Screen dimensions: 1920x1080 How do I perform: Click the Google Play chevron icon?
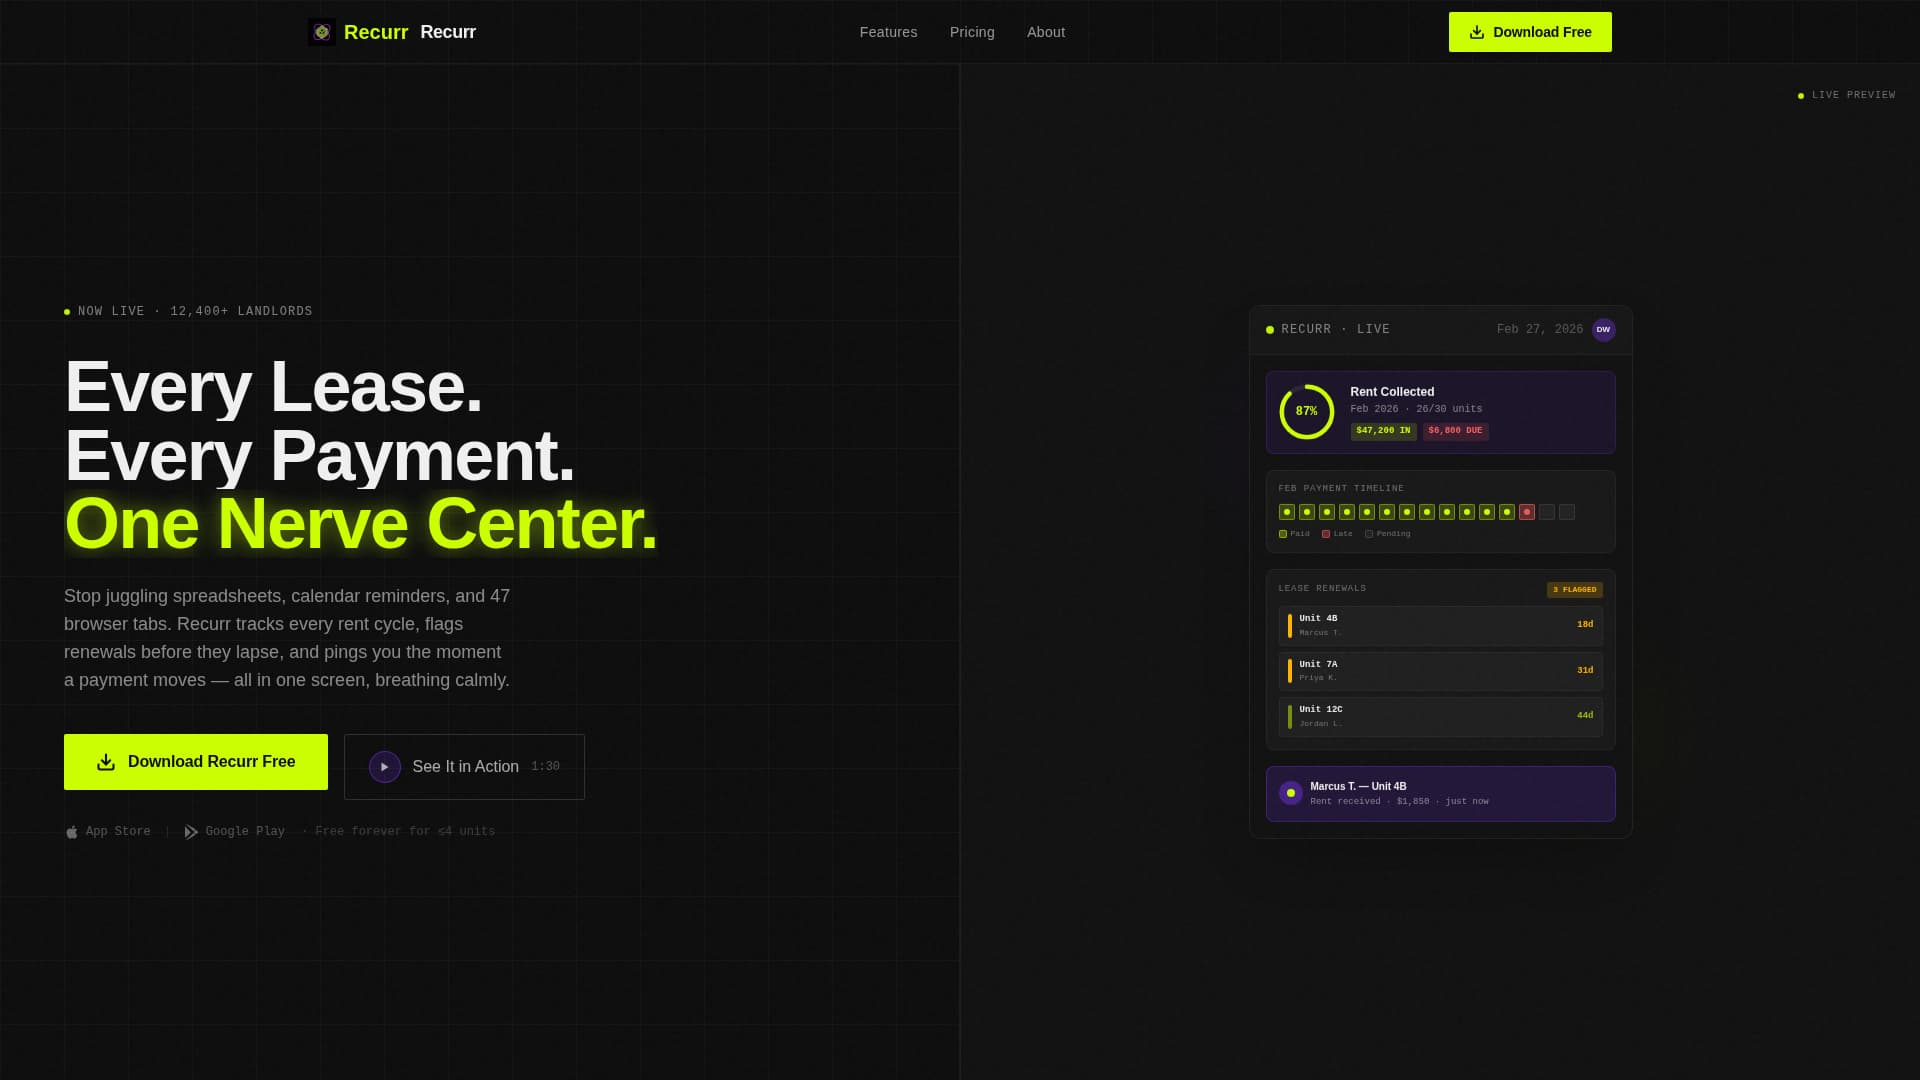pos(190,831)
